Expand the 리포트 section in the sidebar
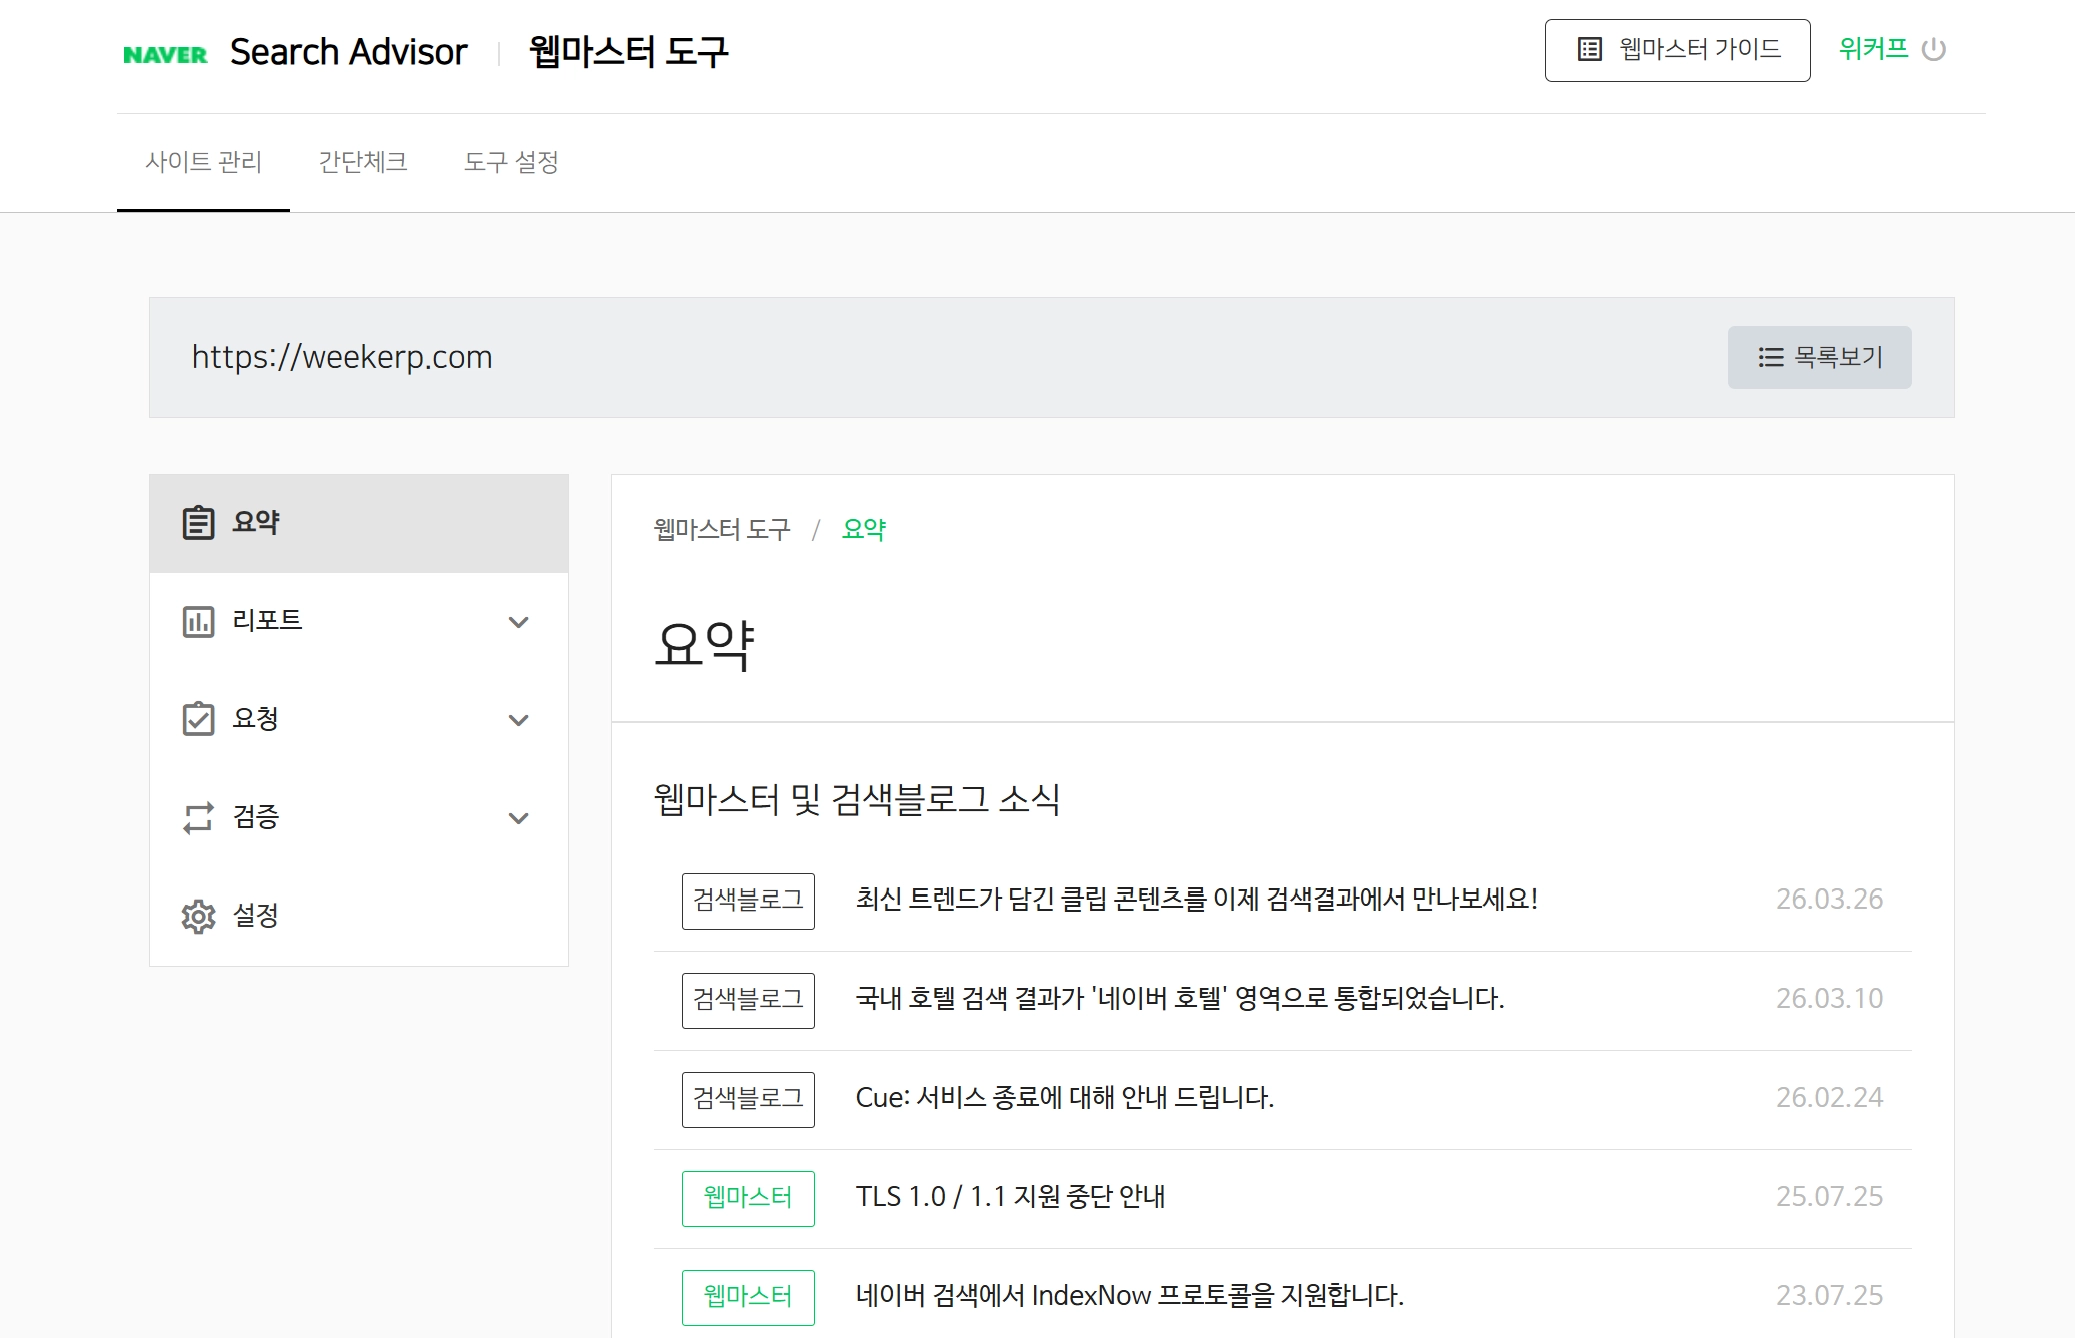Screen dimensions: 2075x1338 pyautogui.click(x=519, y=621)
